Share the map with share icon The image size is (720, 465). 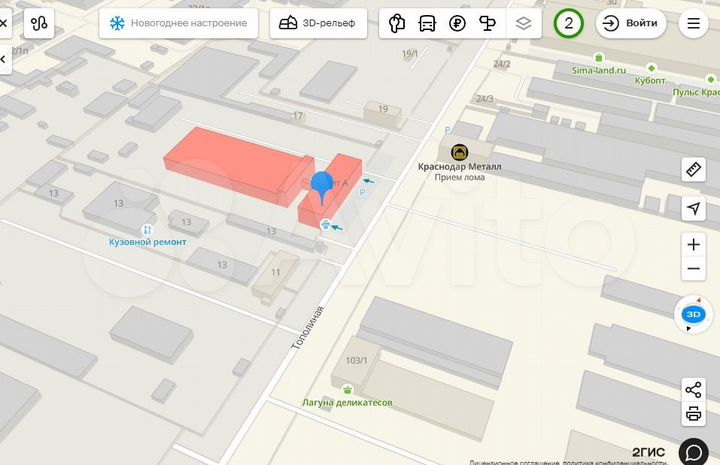coord(693,390)
